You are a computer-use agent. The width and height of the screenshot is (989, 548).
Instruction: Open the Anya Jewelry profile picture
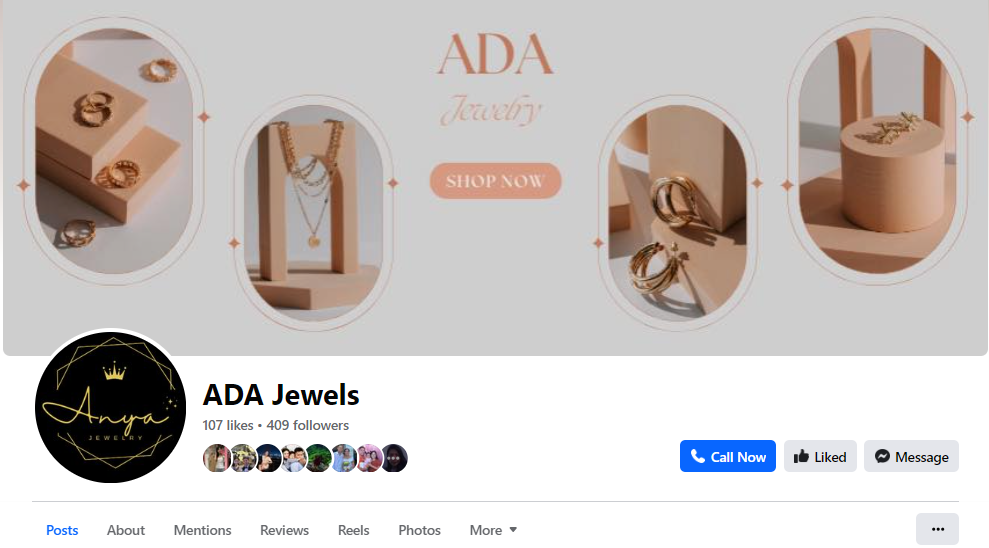(110, 407)
